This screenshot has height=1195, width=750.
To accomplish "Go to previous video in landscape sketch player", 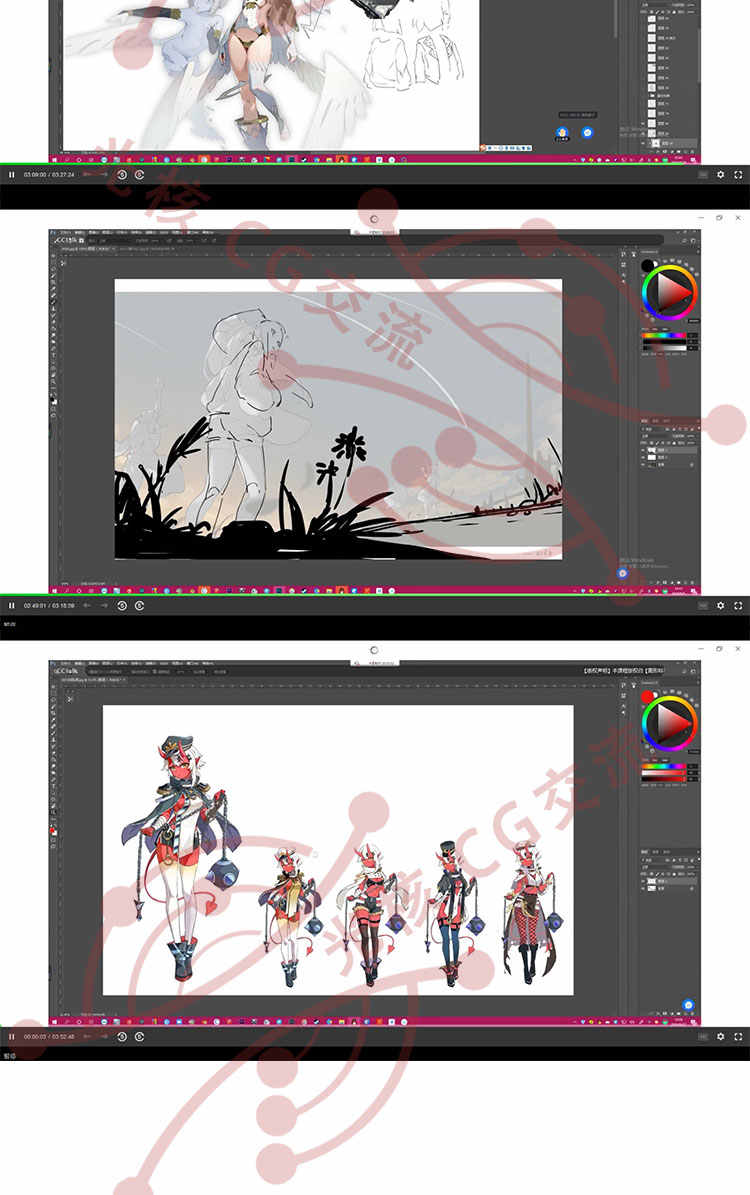I will (x=87, y=606).
